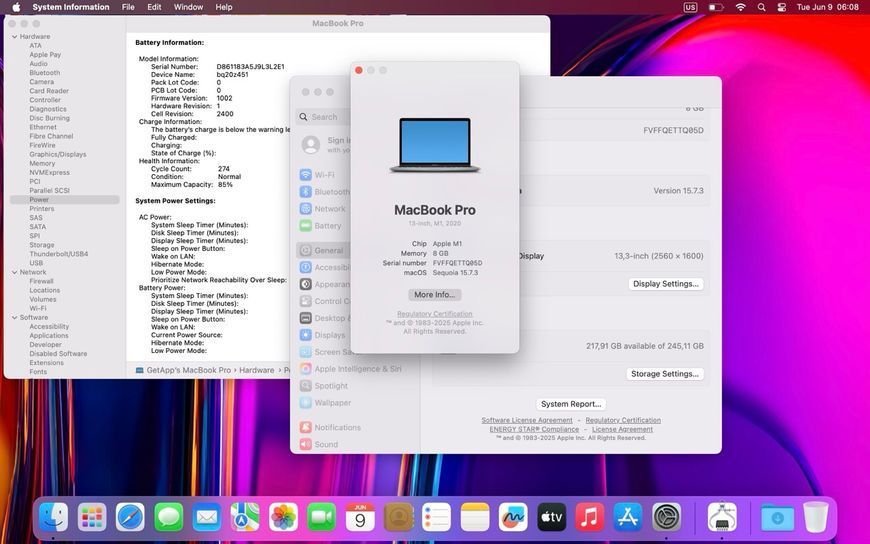This screenshot has width=870, height=544.
Task: Click Display Settings button
Action: coord(665,284)
